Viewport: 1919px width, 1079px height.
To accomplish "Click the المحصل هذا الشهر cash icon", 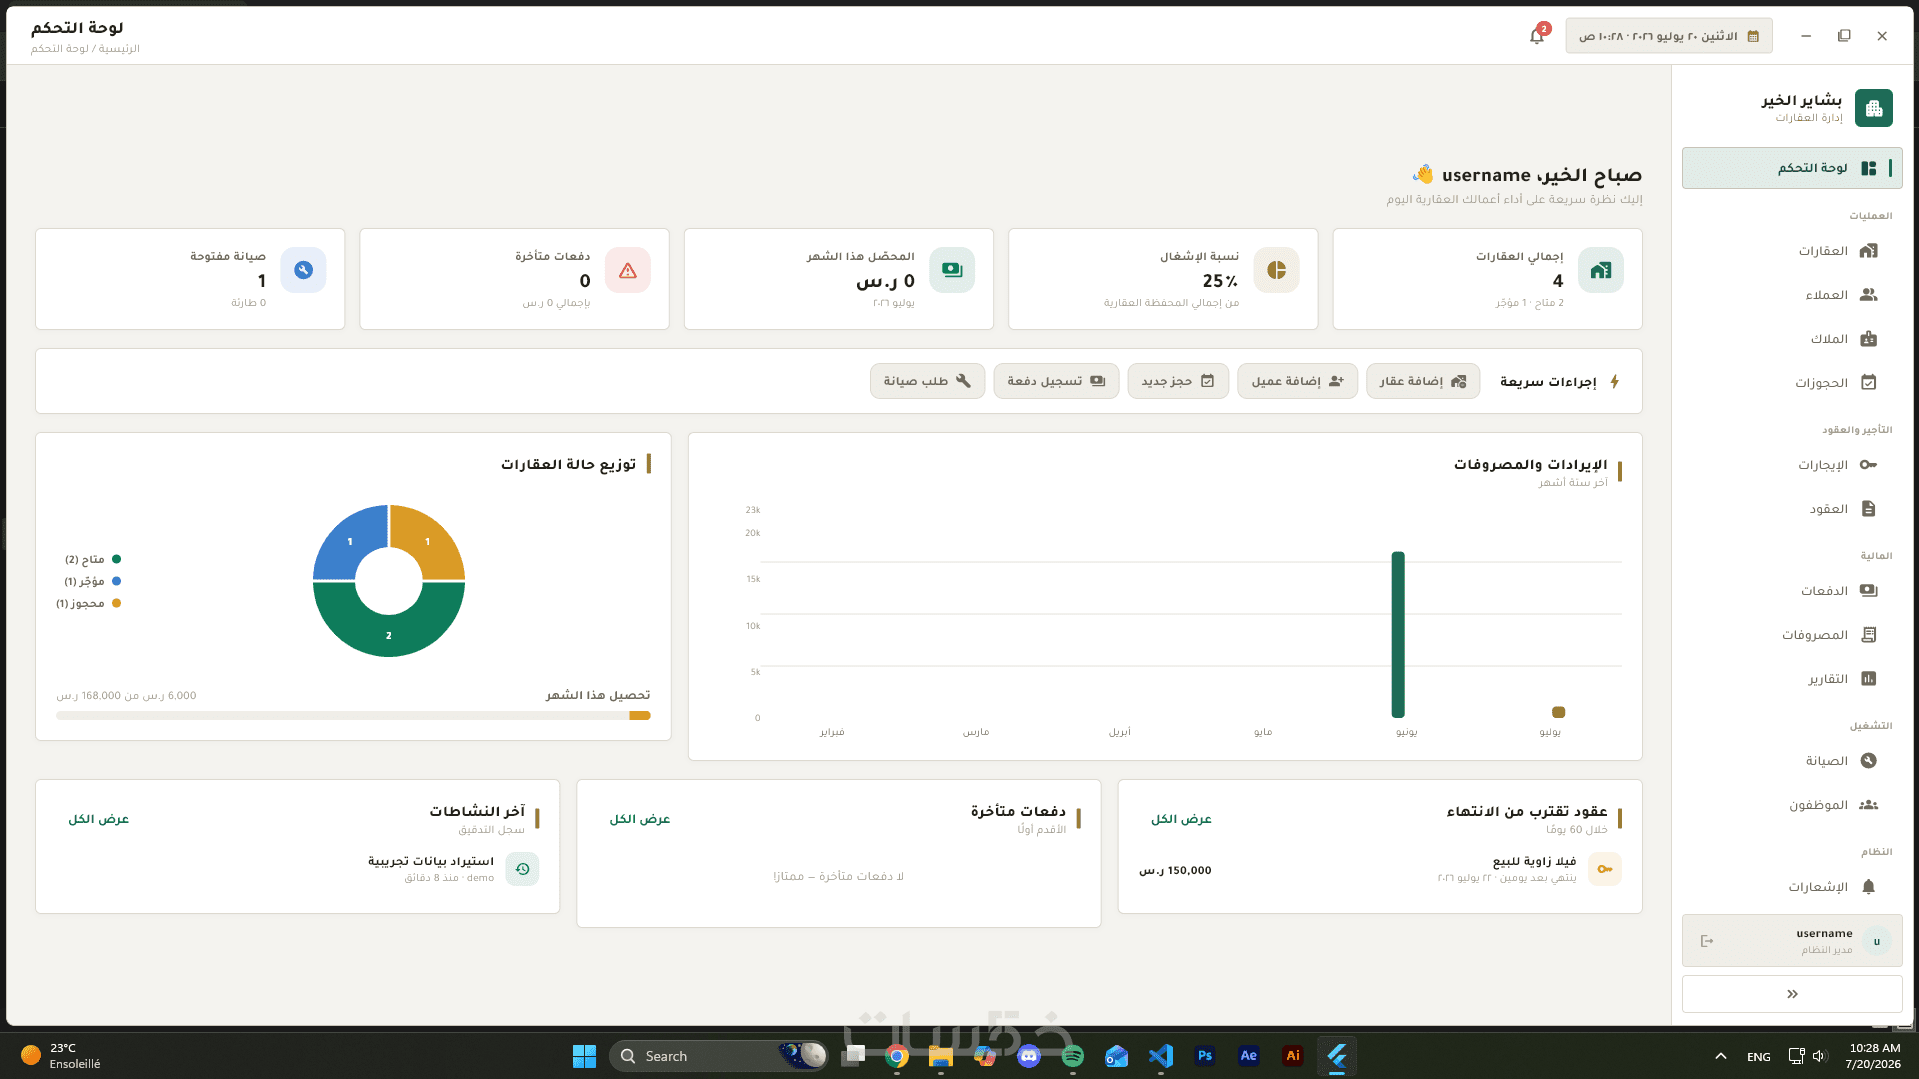I will pyautogui.click(x=952, y=270).
